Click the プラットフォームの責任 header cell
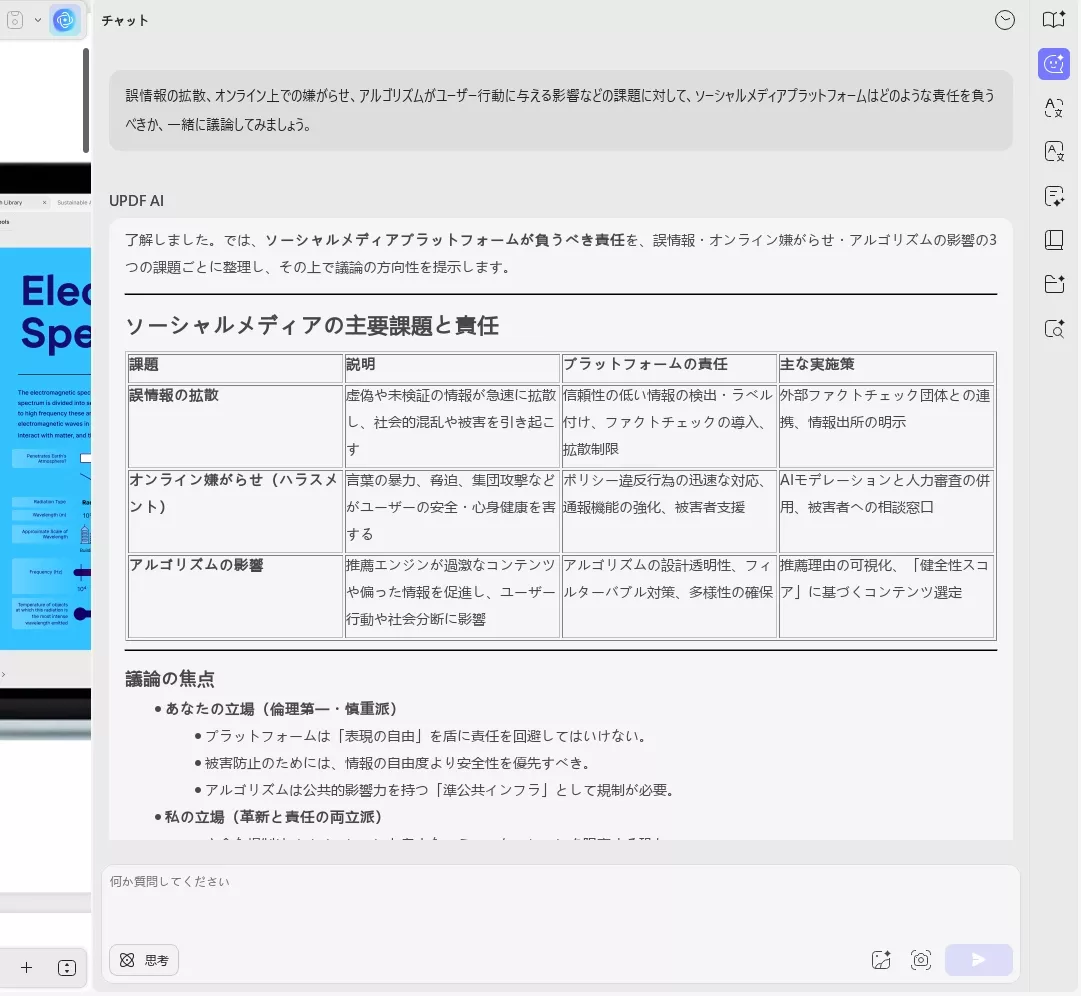The width and height of the screenshot is (1081, 996). click(669, 367)
